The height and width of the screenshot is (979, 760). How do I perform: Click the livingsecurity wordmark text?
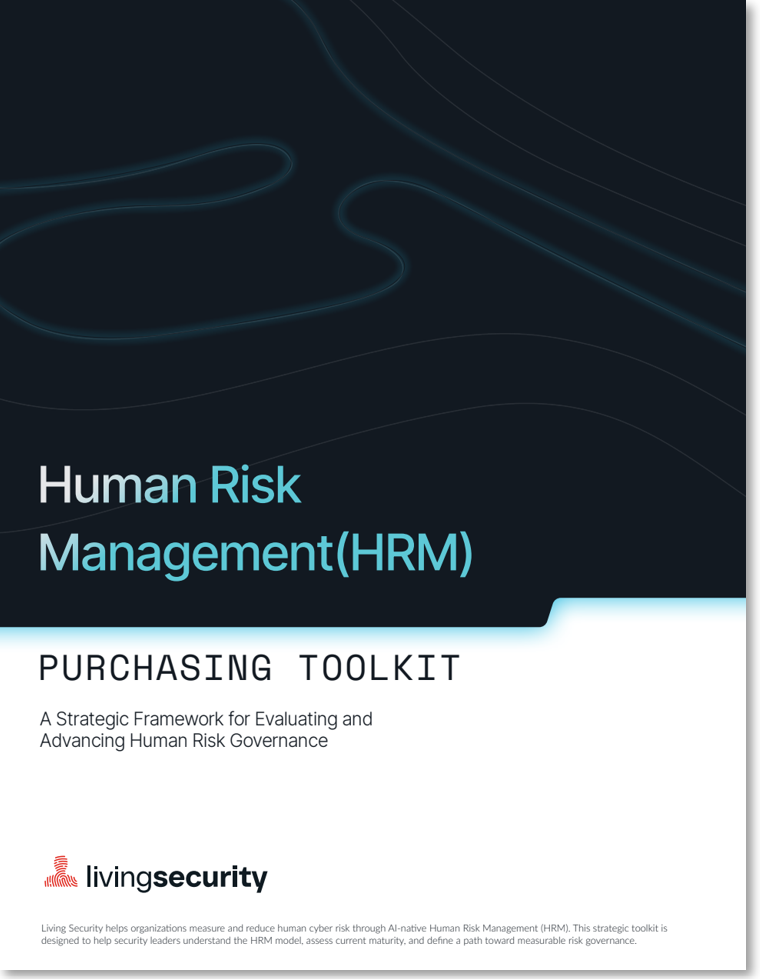(x=176, y=878)
